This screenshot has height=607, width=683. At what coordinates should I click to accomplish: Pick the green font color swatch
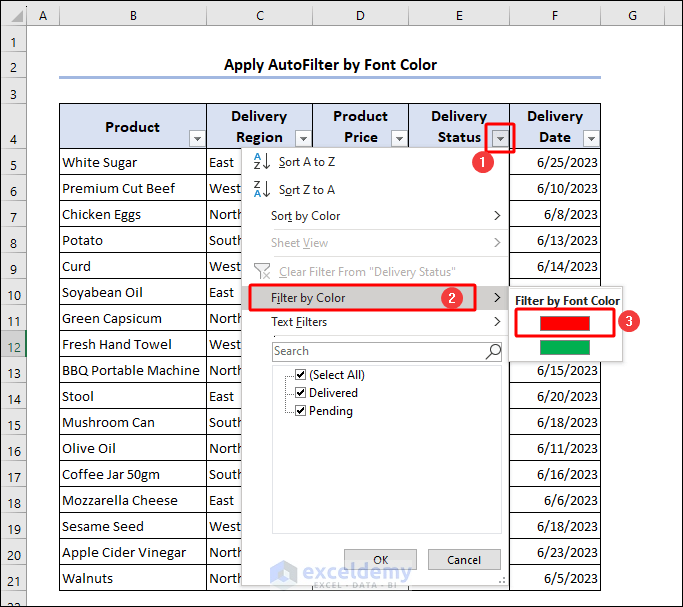[x=565, y=347]
